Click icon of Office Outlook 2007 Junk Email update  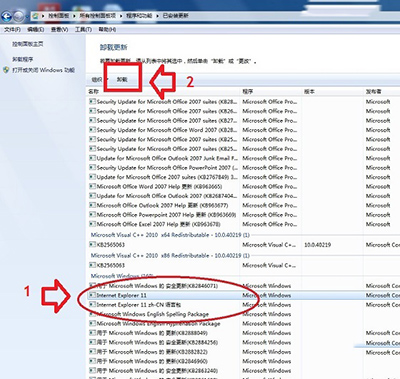(92, 158)
